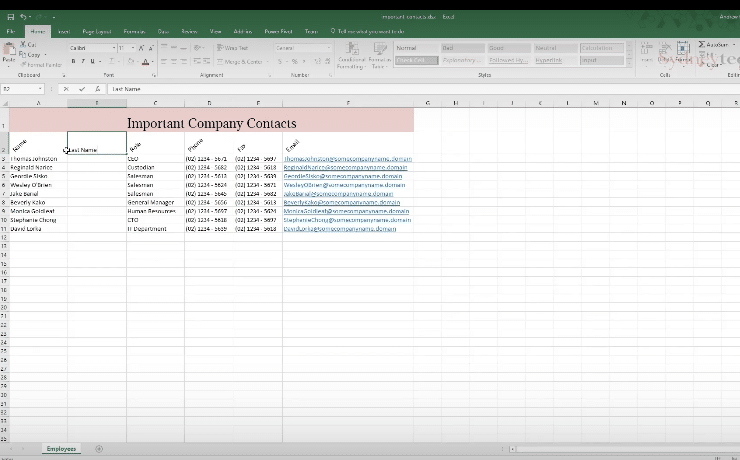Viewport: 740px width, 460px height.
Task: Expand the Merge & Center arrow
Action: 268,61
